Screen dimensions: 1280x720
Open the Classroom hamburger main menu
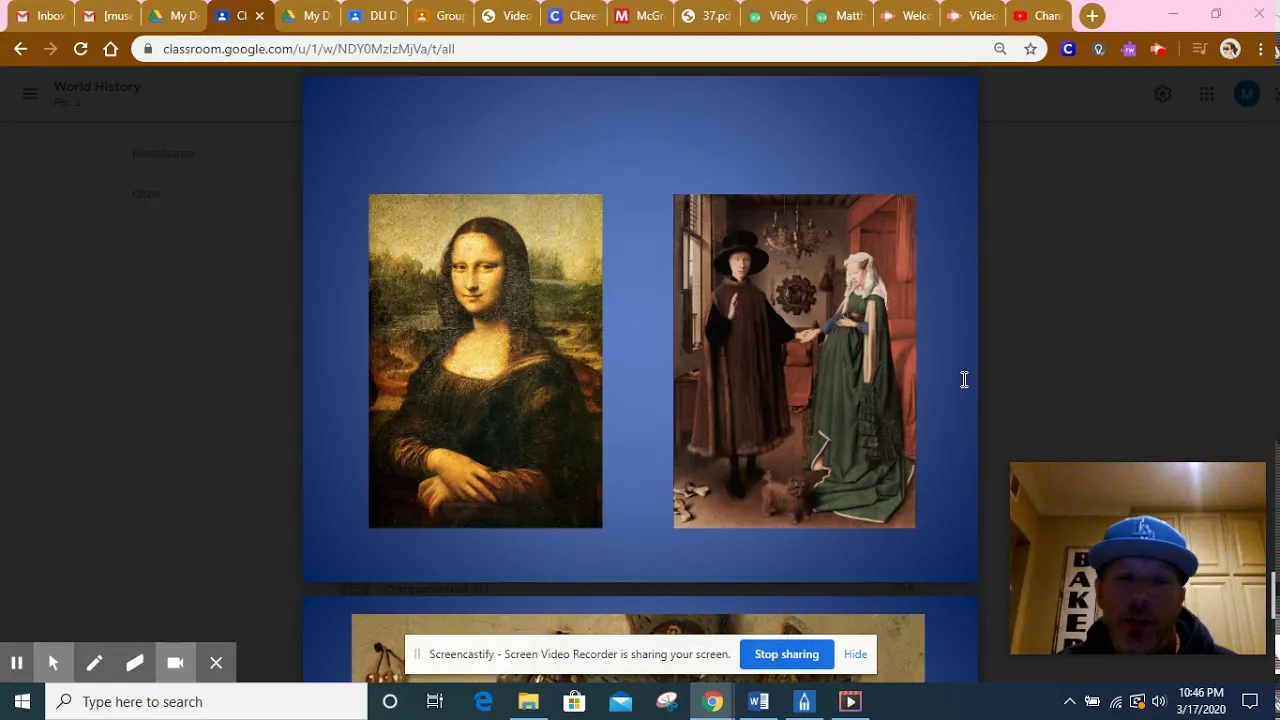(x=30, y=94)
